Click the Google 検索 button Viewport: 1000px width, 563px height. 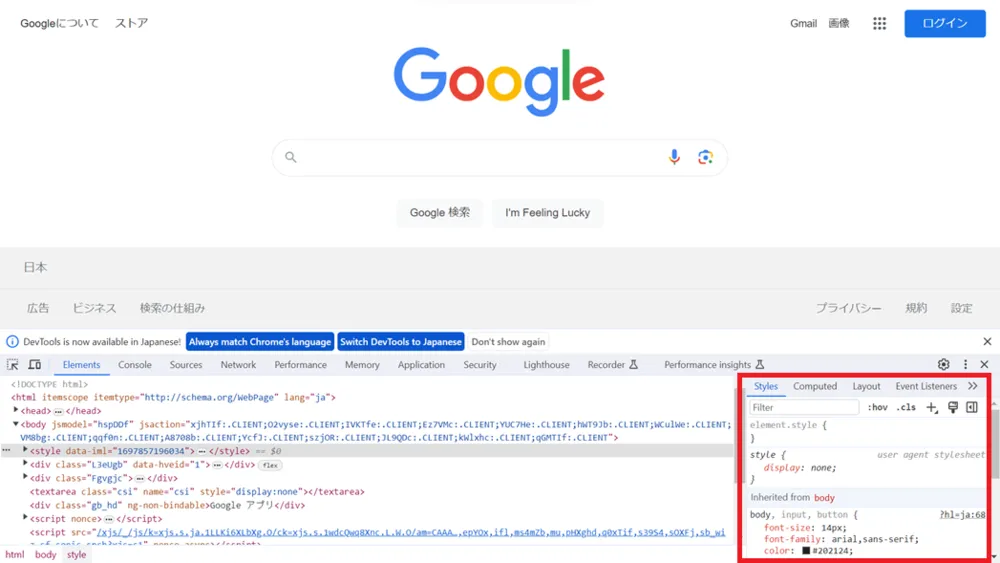point(439,213)
